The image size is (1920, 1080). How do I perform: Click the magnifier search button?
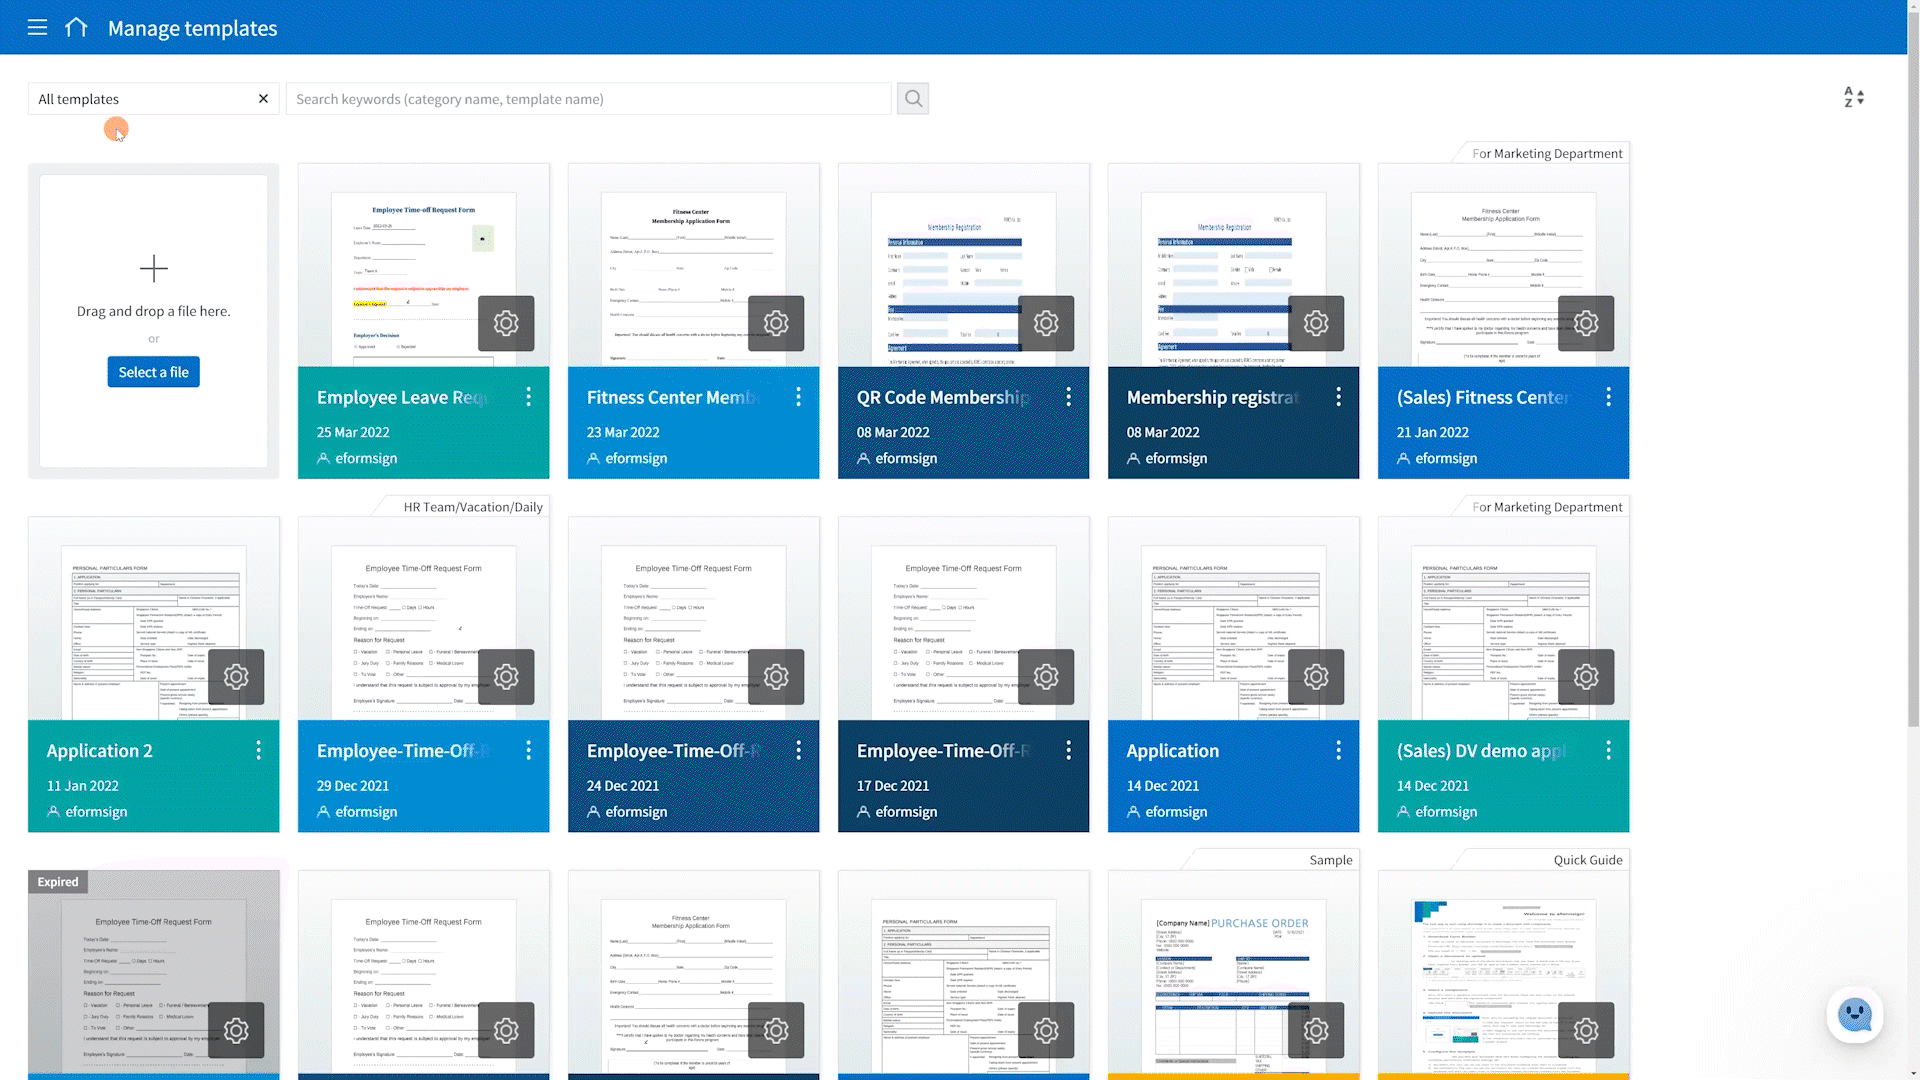[913, 99]
